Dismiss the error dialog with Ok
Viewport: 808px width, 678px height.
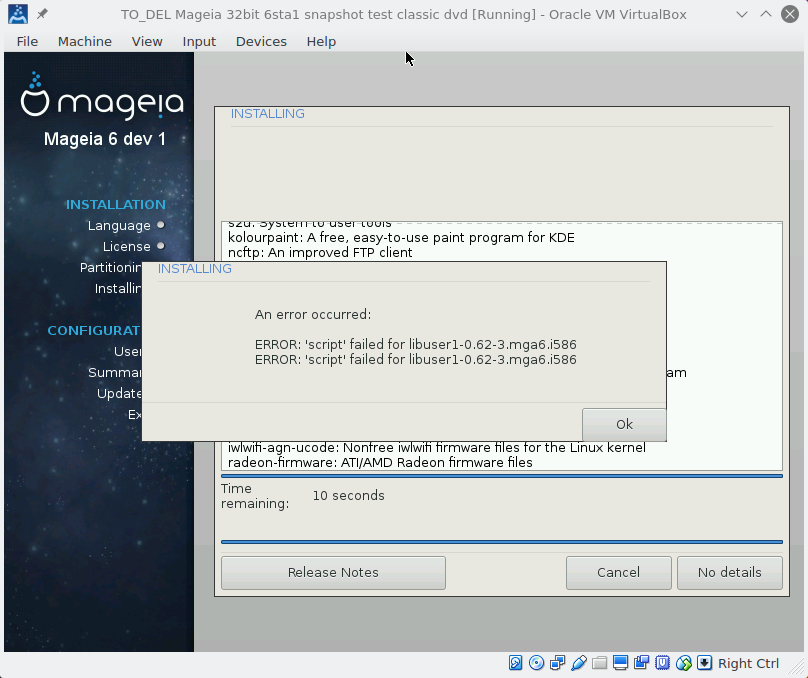pyautogui.click(x=624, y=425)
